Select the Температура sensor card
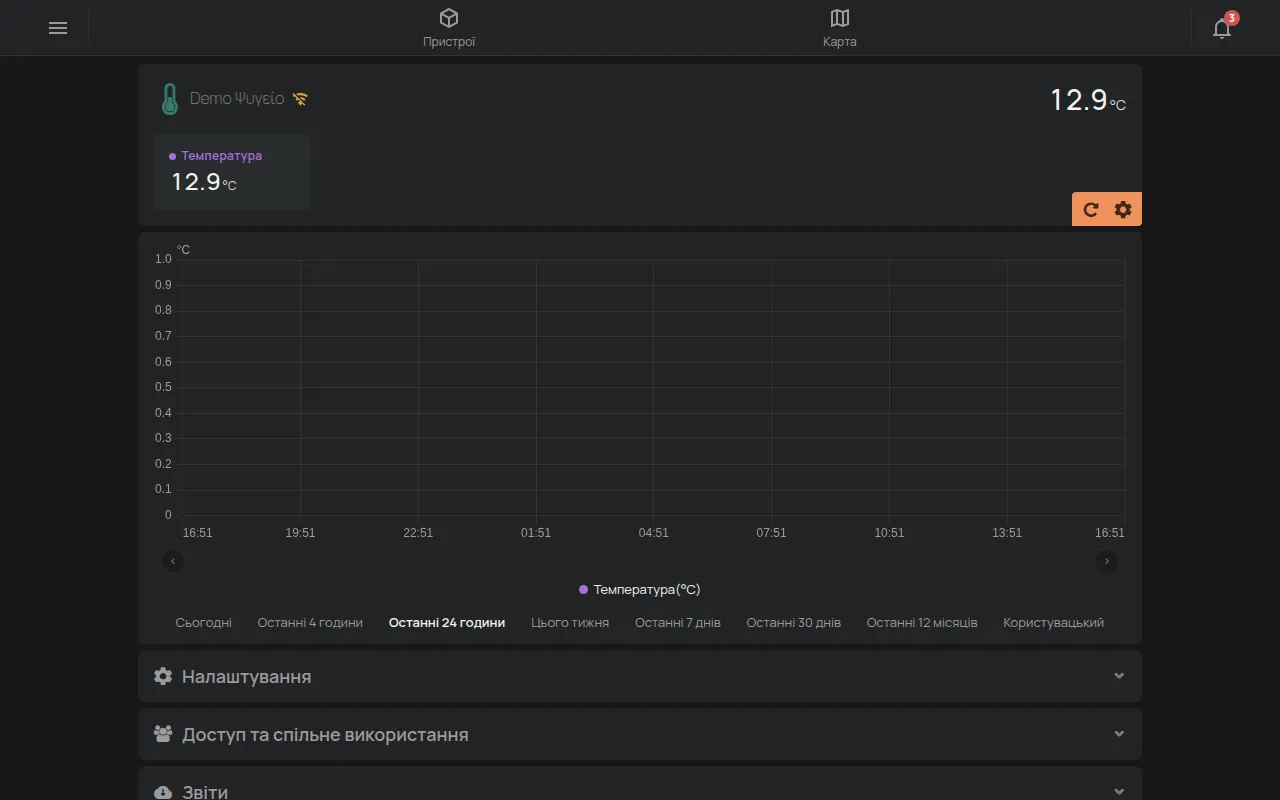Viewport: 1280px width, 800px height. pyautogui.click(x=232, y=172)
